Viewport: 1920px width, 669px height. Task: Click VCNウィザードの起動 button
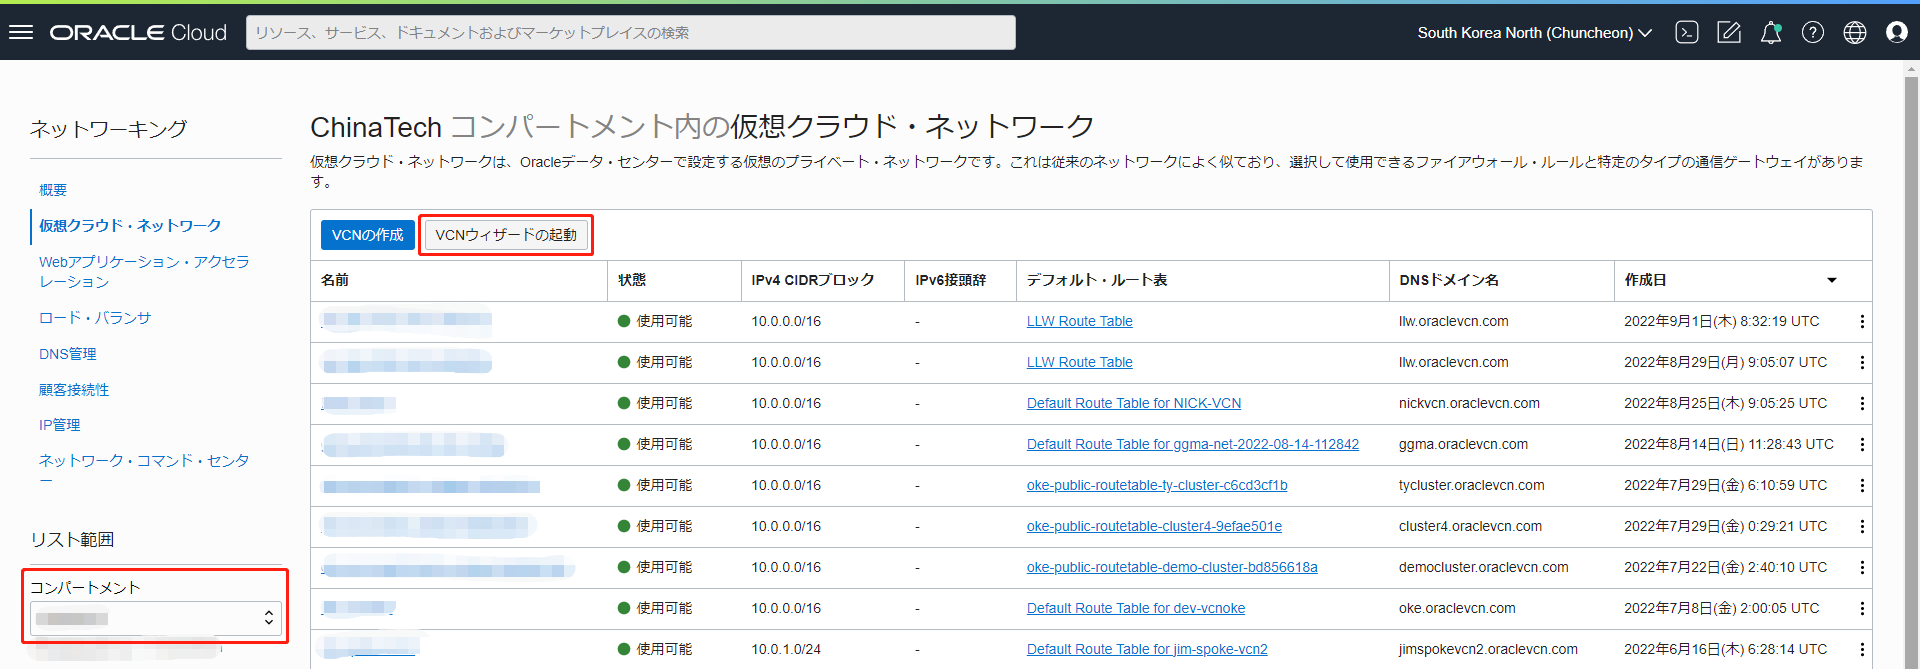click(506, 235)
